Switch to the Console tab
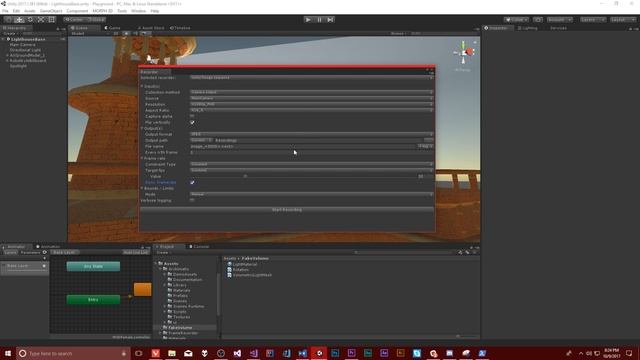This screenshot has width=640, height=360. tap(199, 247)
